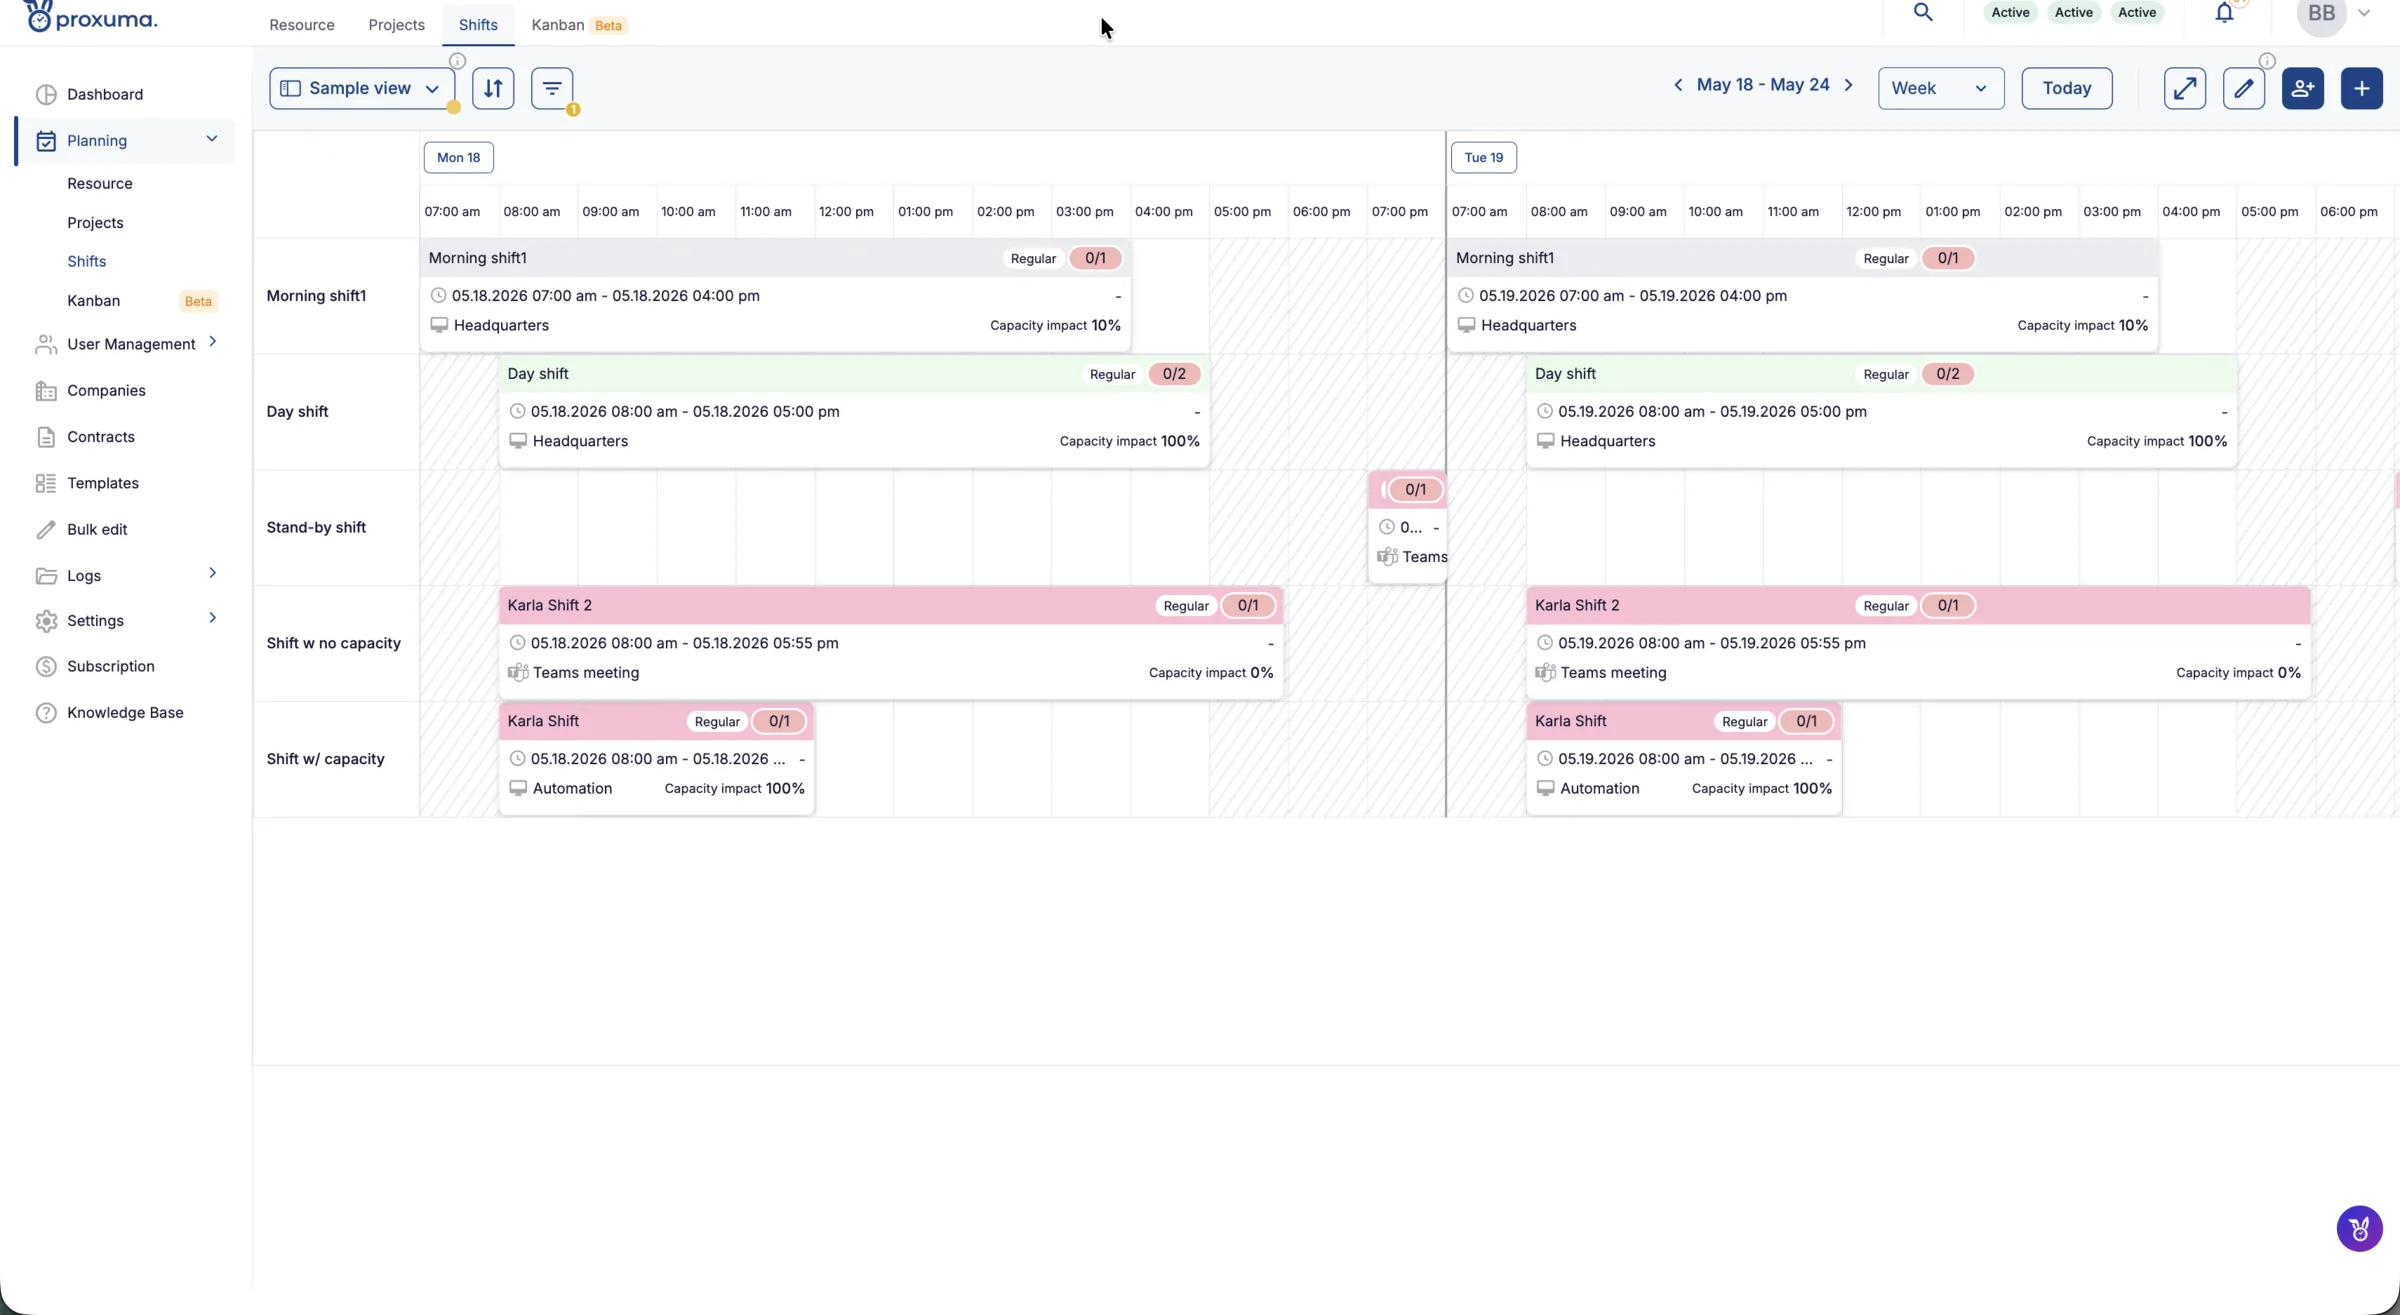Go to next week arrow
The image size is (2400, 1315).
1849,85
